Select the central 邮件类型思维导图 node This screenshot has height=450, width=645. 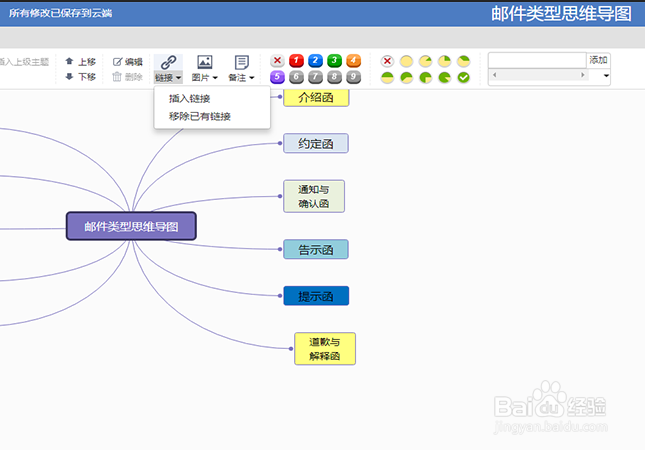coord(131,226)
